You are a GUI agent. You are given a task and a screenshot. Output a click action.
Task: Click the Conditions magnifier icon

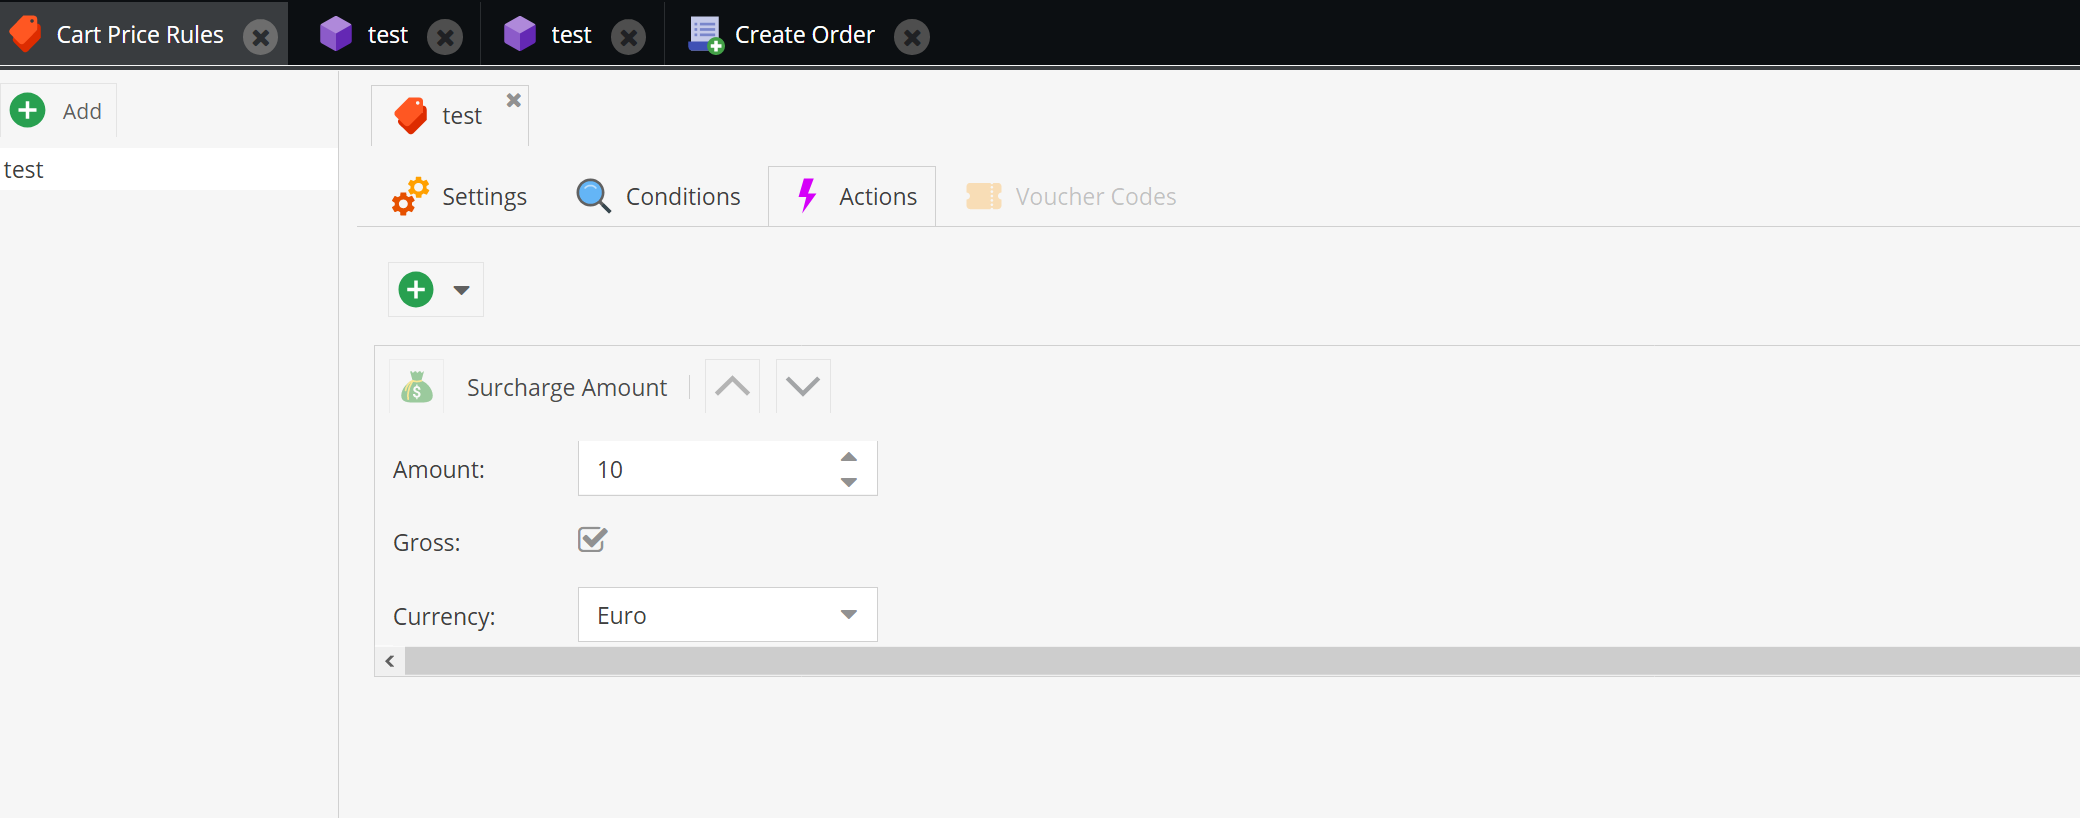click(x=593, y=195)
